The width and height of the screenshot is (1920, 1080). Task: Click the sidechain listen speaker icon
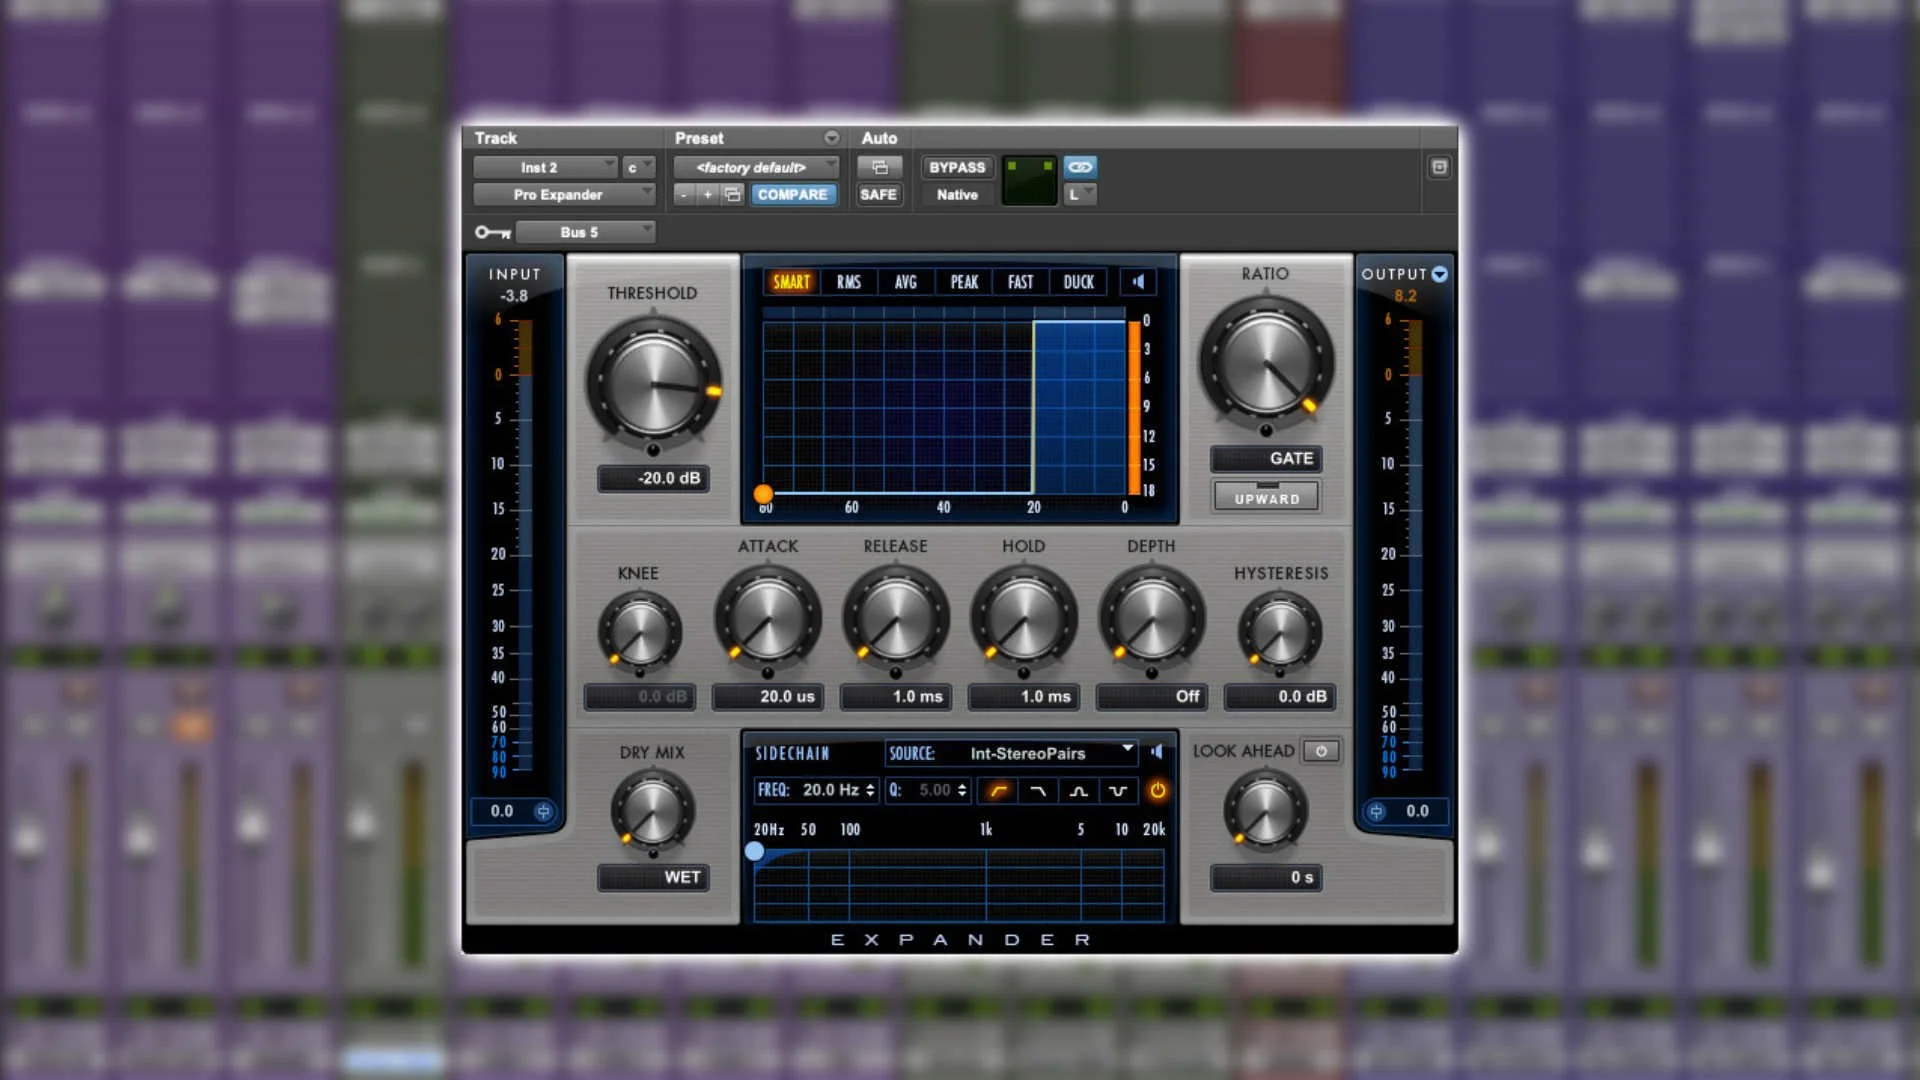click(x=1156, y=753)
